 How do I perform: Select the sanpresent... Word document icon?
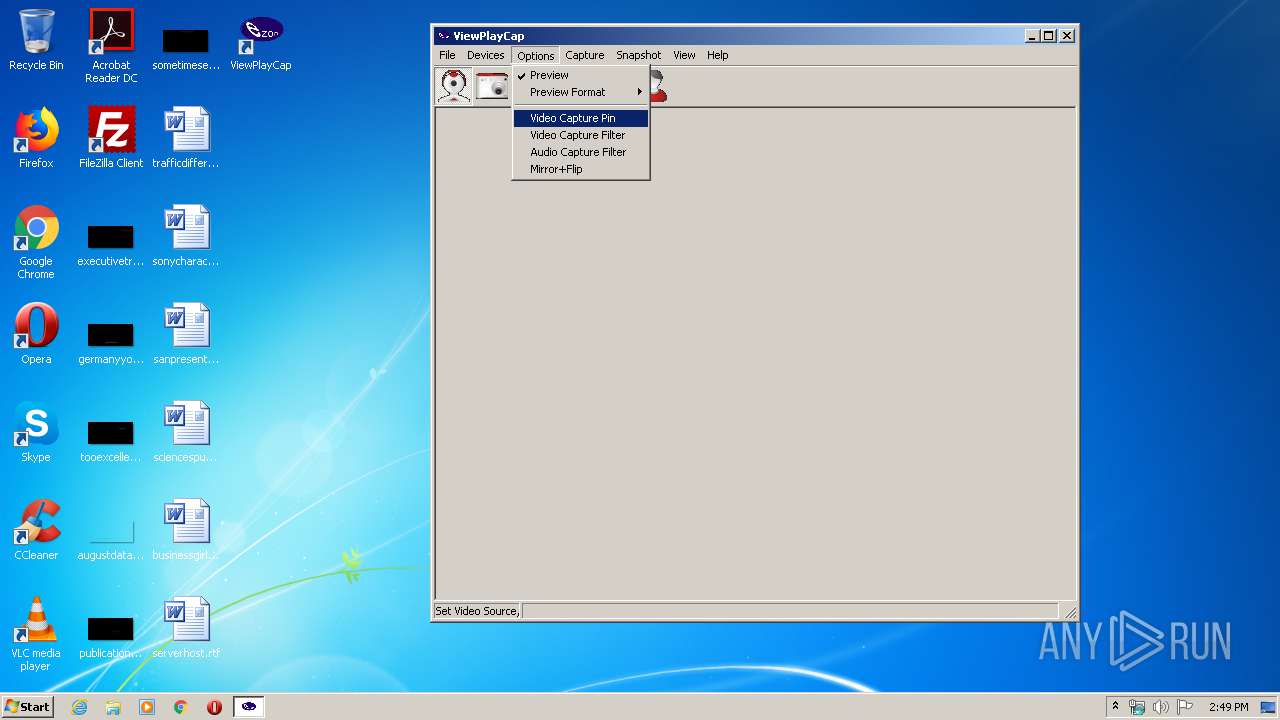(x=186, y=334)
